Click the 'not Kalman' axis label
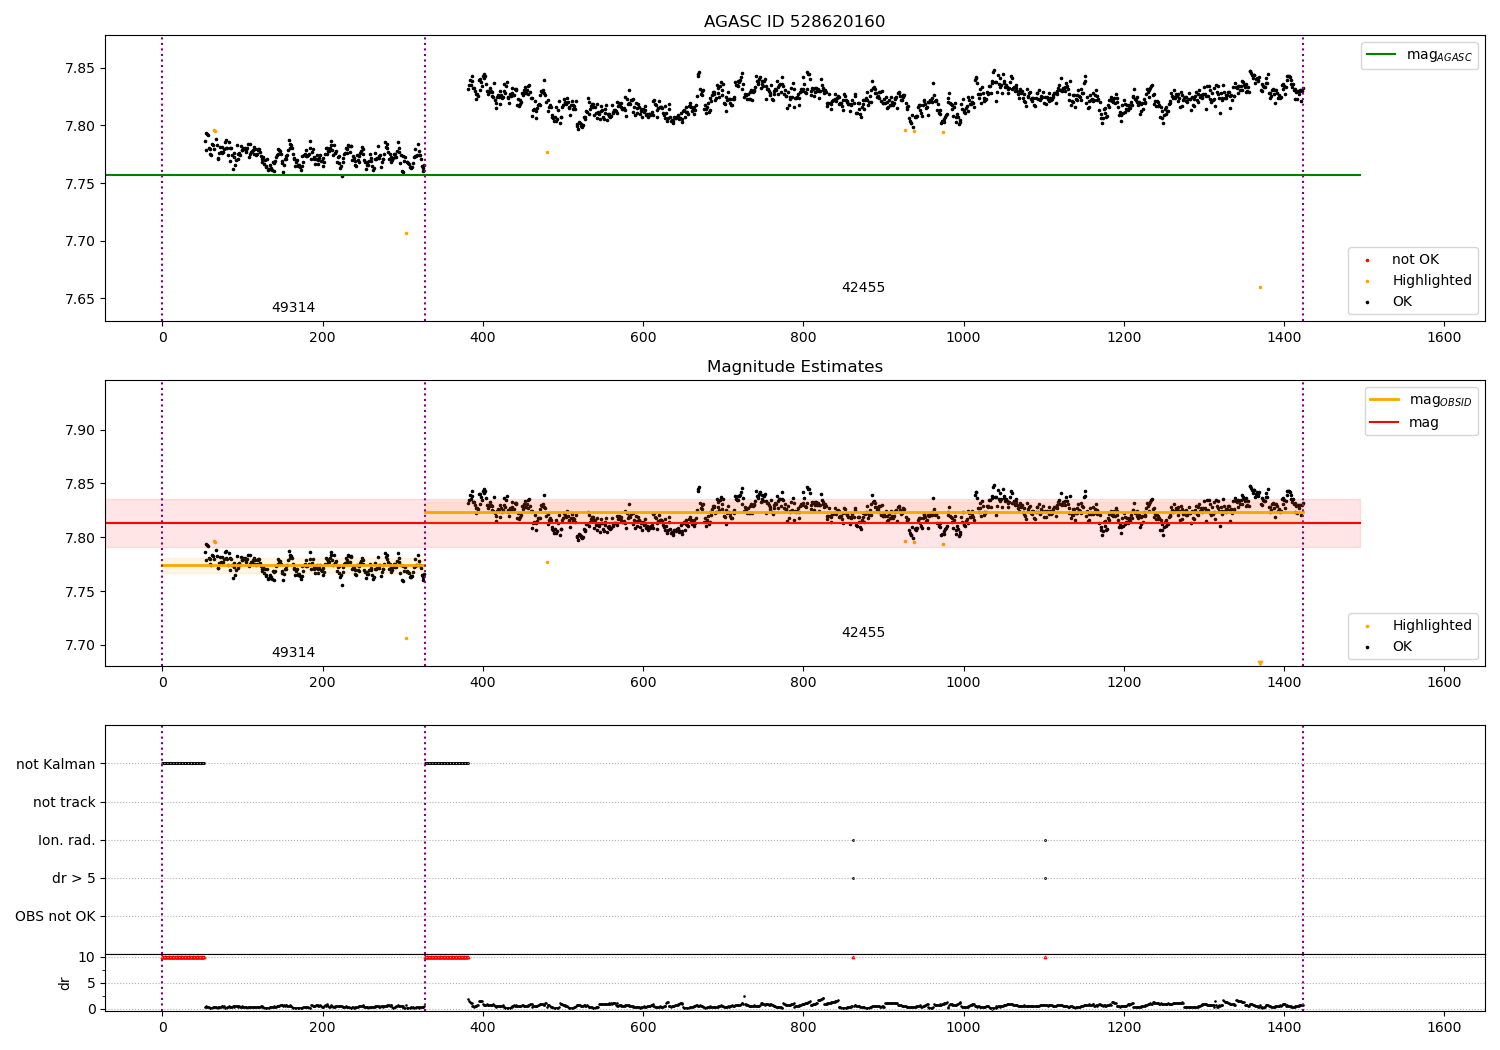Viewport: 1500px width, 1050px height. click(56, 764)
